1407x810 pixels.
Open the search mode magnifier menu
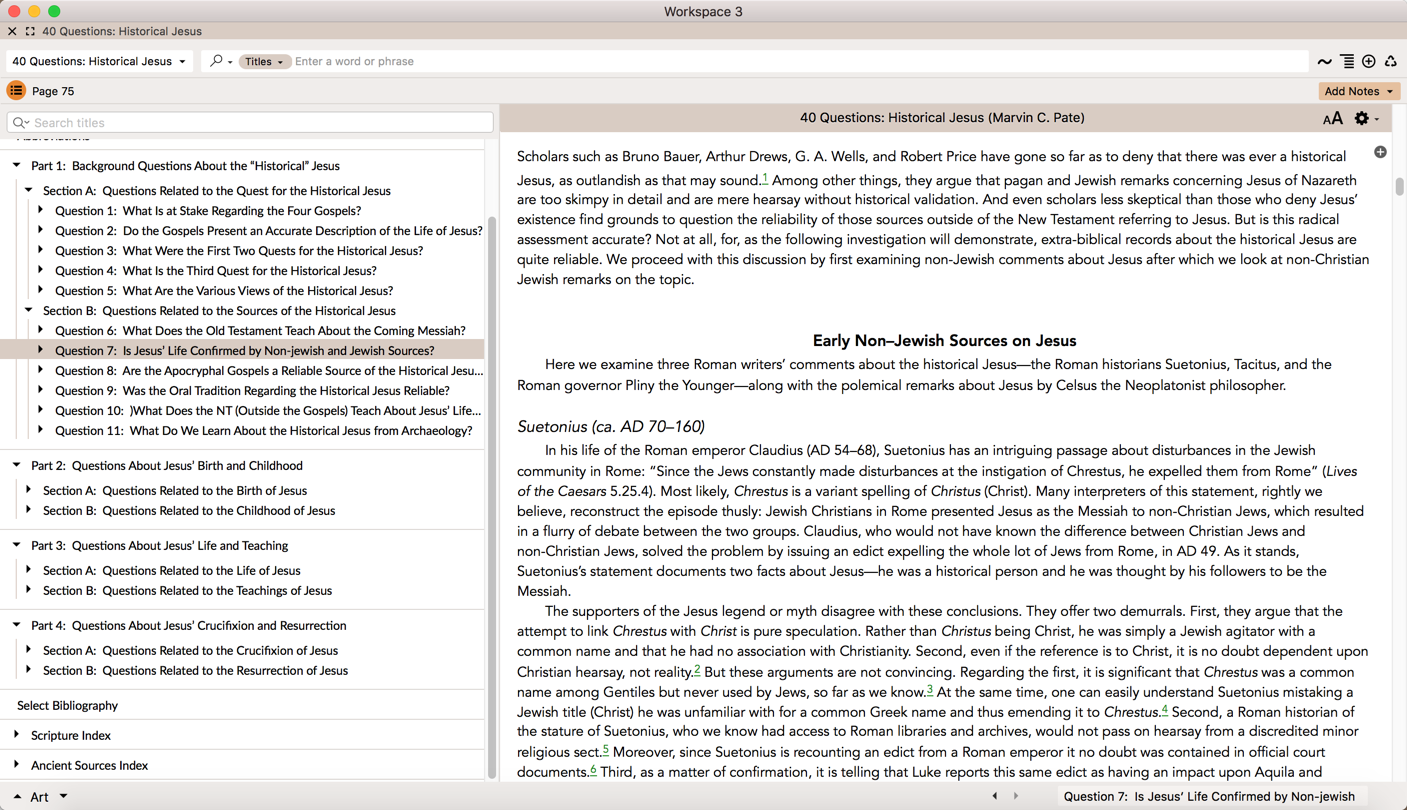[x=221, y=61]
